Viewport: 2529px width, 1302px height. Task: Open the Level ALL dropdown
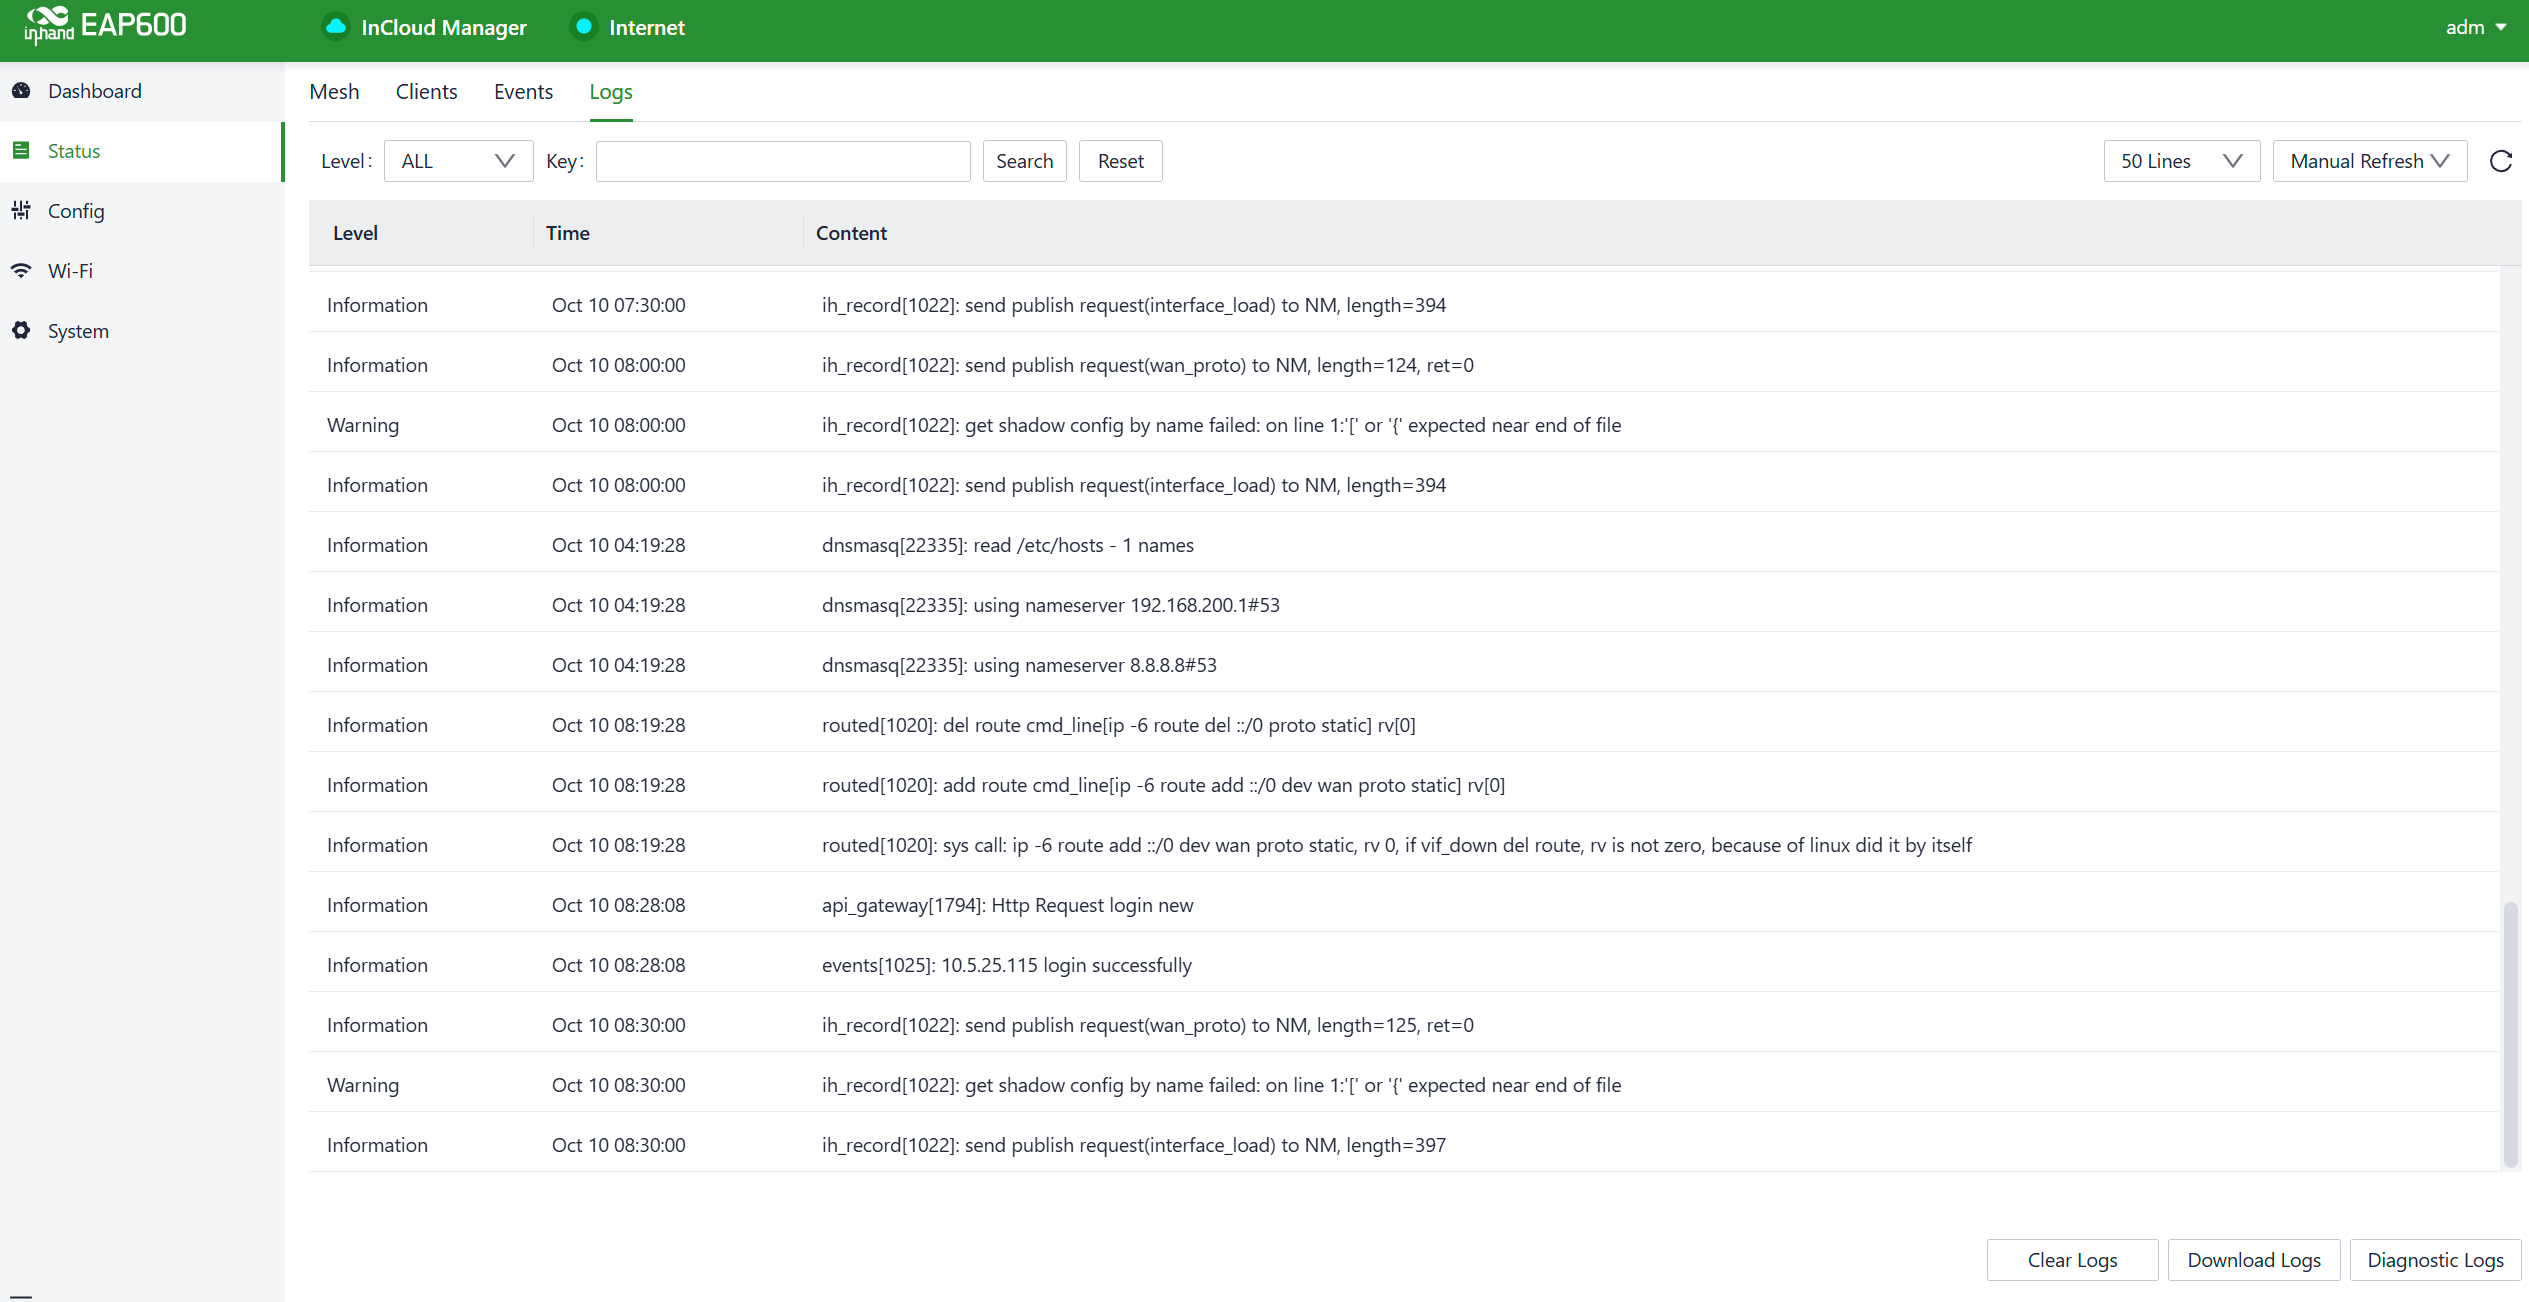coord(458,161)
